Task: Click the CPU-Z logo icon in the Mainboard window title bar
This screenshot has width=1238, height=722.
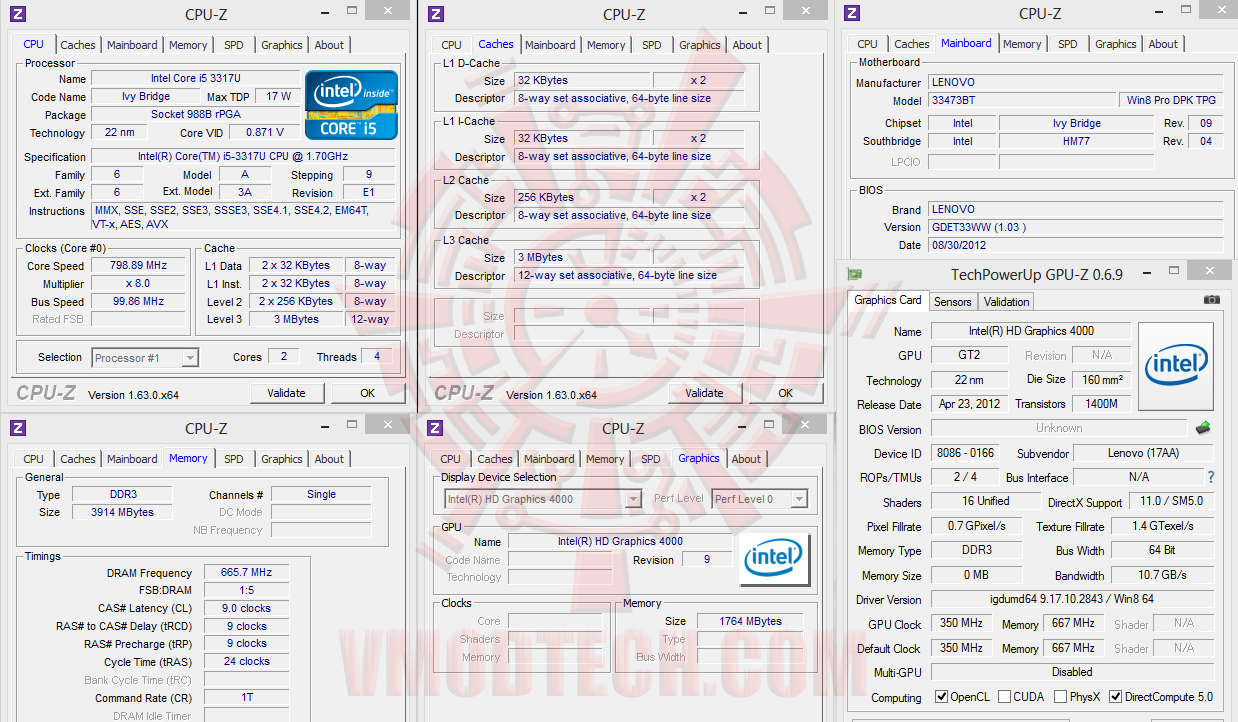Action: (x=852, y=13)
